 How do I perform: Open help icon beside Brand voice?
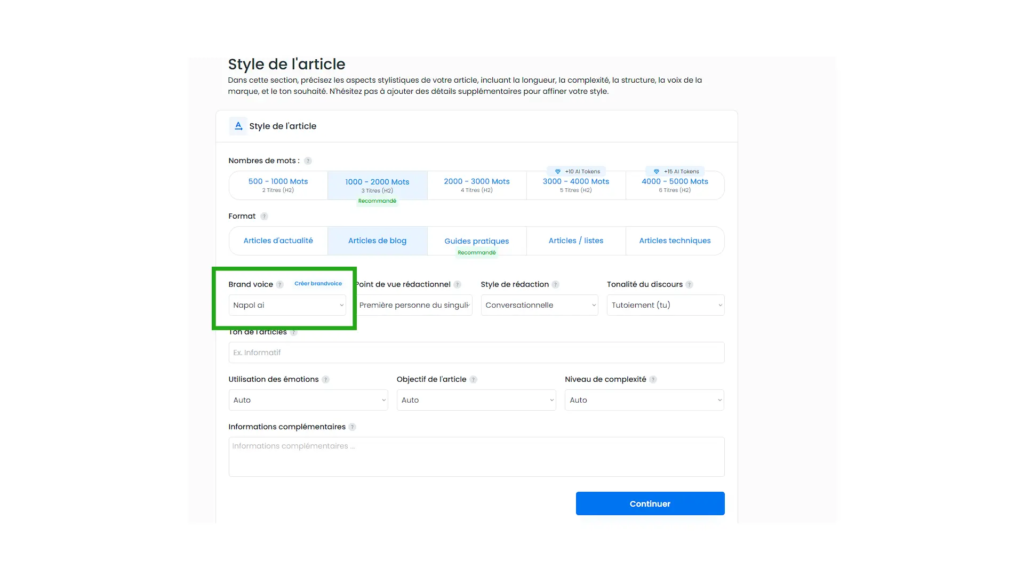click(280, 285)
